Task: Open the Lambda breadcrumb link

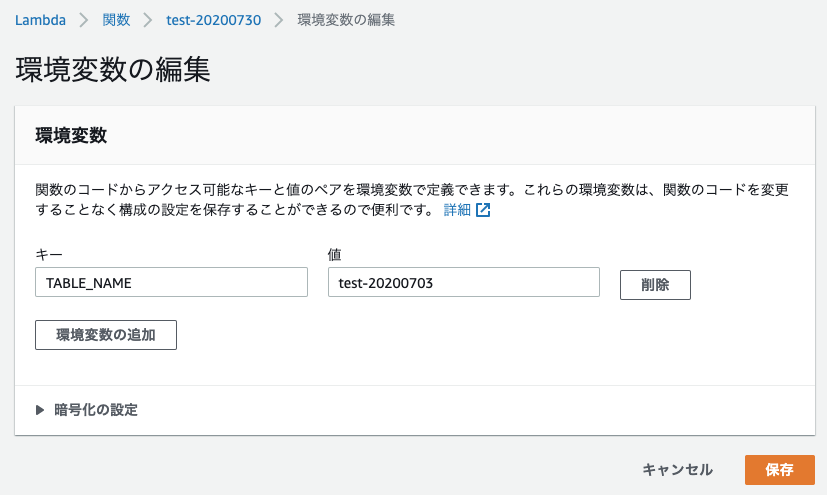Action: pyautogui.click(x=40, y=20)
